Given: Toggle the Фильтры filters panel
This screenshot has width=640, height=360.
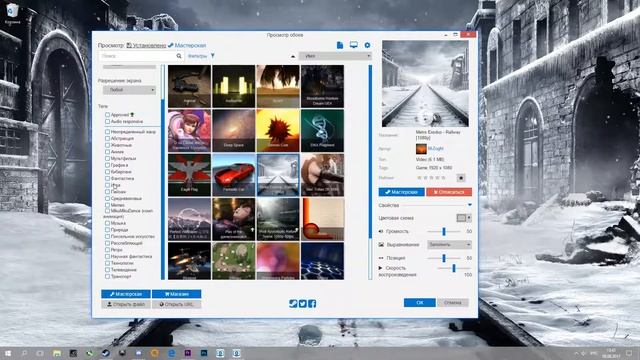Looking at the screenshot, I should coord(198,56).
